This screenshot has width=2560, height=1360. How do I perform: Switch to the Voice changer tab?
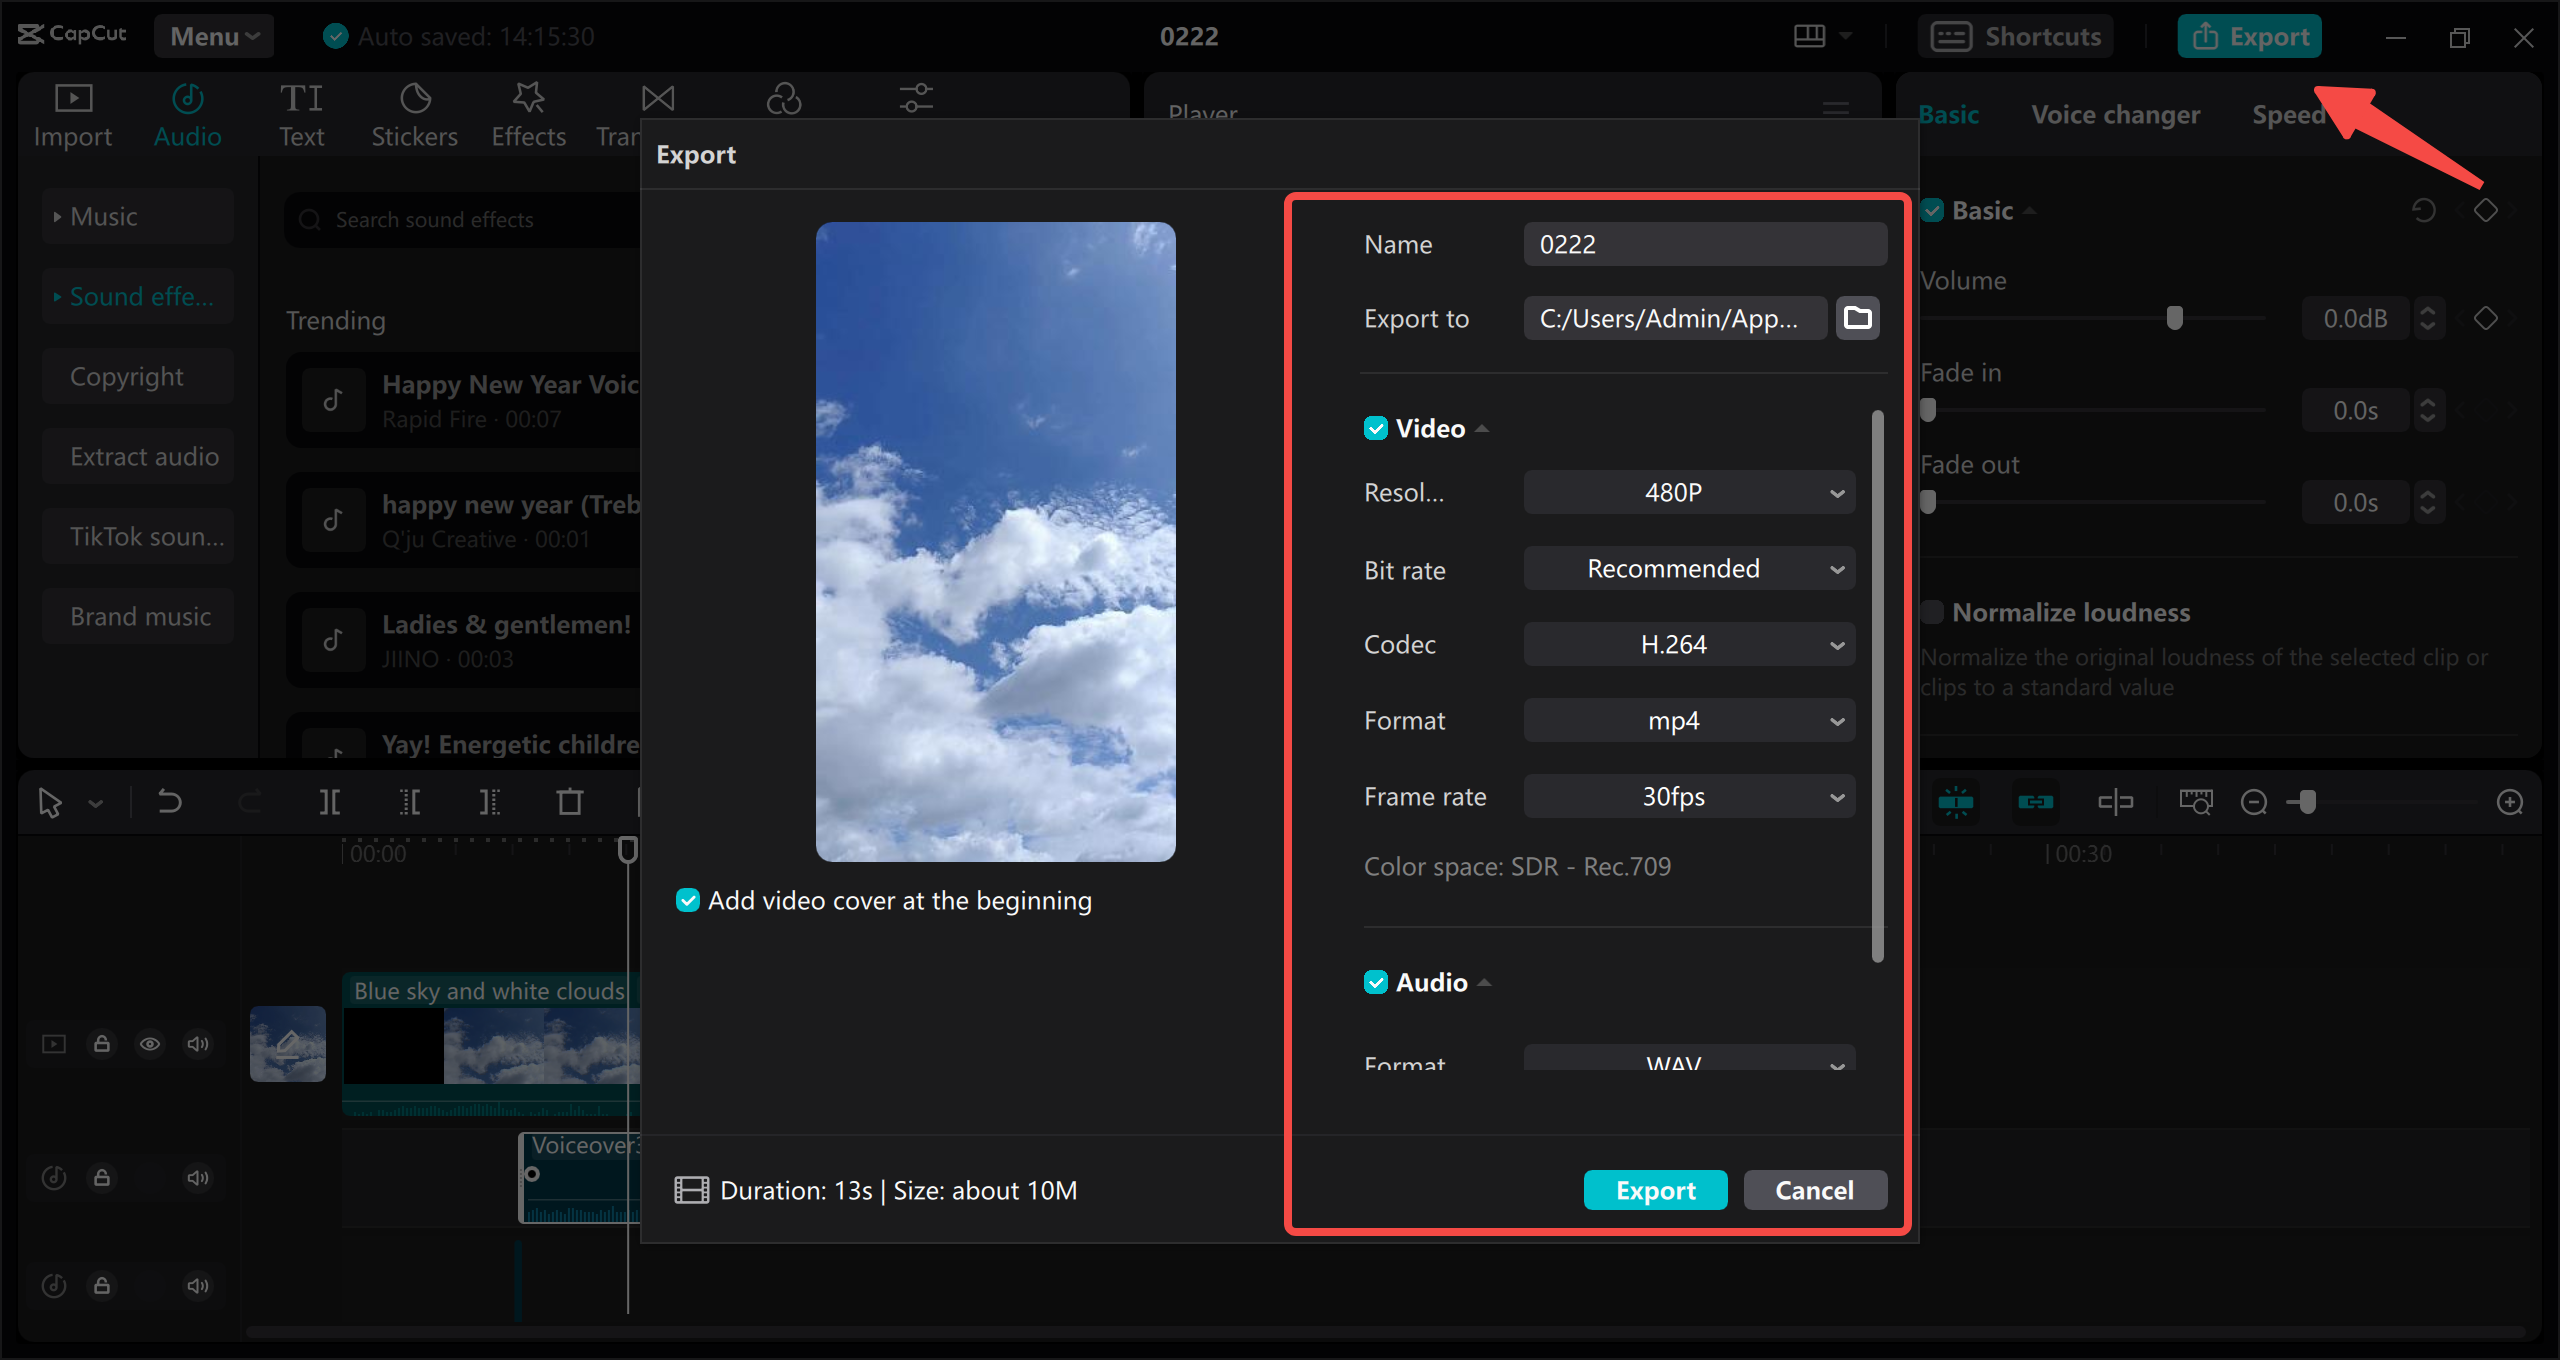[2115, 114]
